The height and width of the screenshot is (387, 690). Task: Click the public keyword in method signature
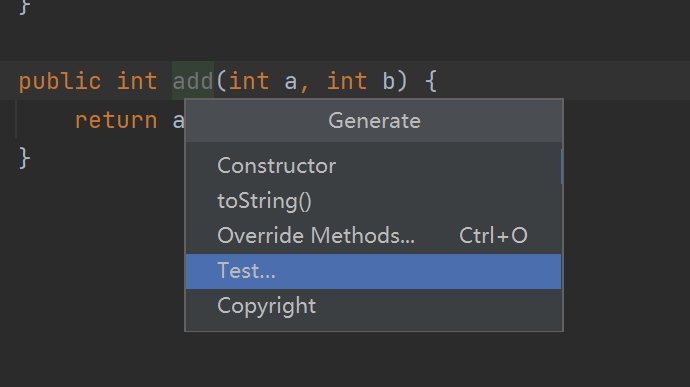[x=60, y=82]
